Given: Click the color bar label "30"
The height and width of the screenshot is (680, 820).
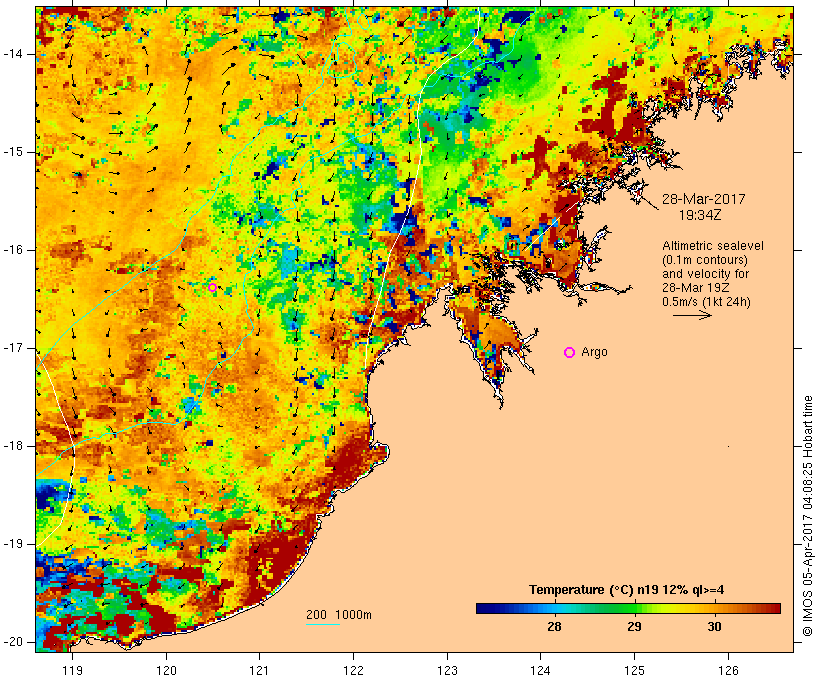Looking at the screenshot, I should (x=714, y=626).
